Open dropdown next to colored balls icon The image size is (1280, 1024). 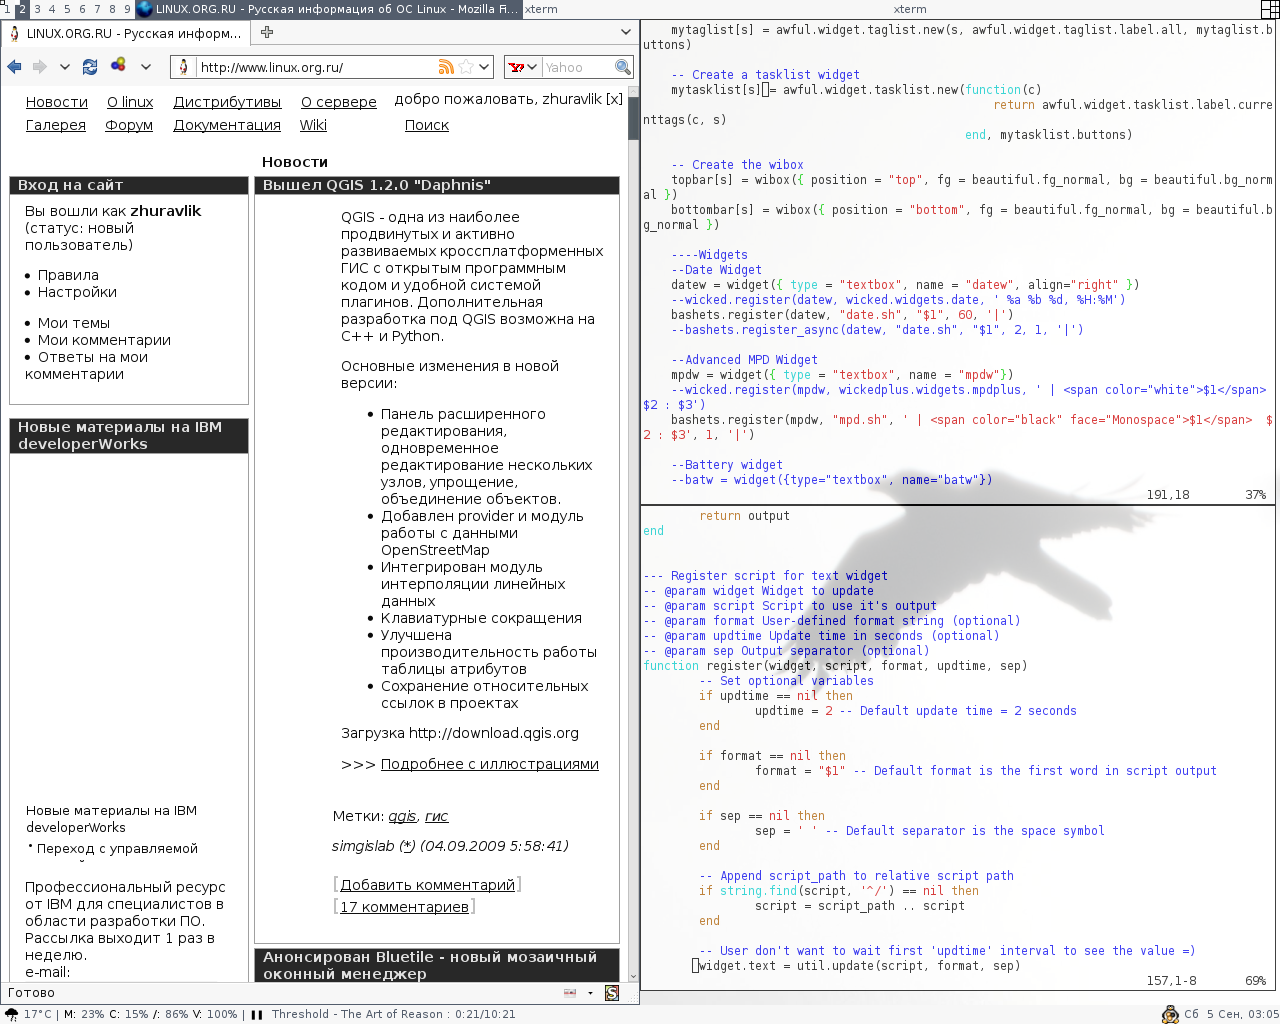[146, 67]
